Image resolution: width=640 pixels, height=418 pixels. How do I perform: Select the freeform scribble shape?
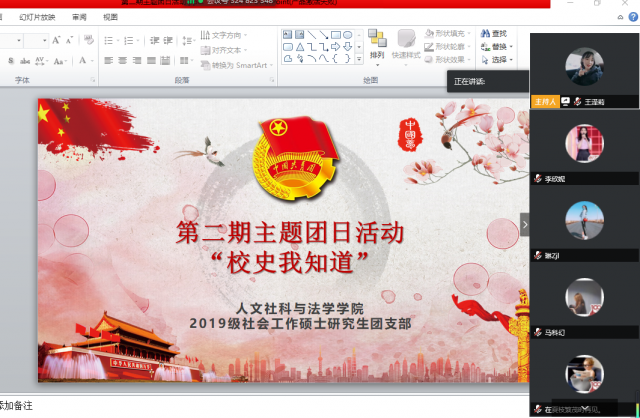(300, 59)
